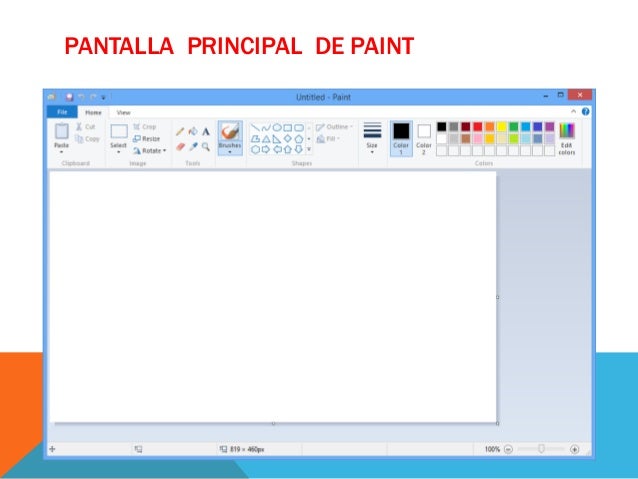The image size is (638, 479).
Task: Pick the purple color swatch
Action: [x=550, y=127]
